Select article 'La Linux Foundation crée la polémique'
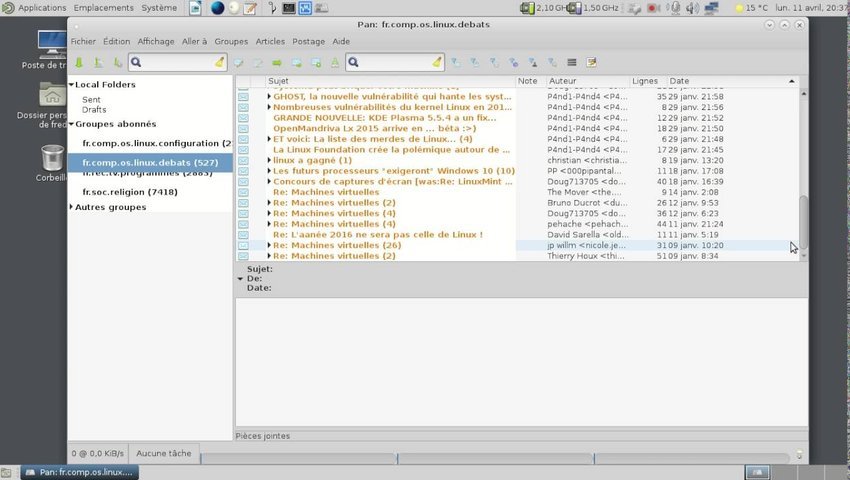850x480 pixels. pyautogui.click(x=391, y=150)
